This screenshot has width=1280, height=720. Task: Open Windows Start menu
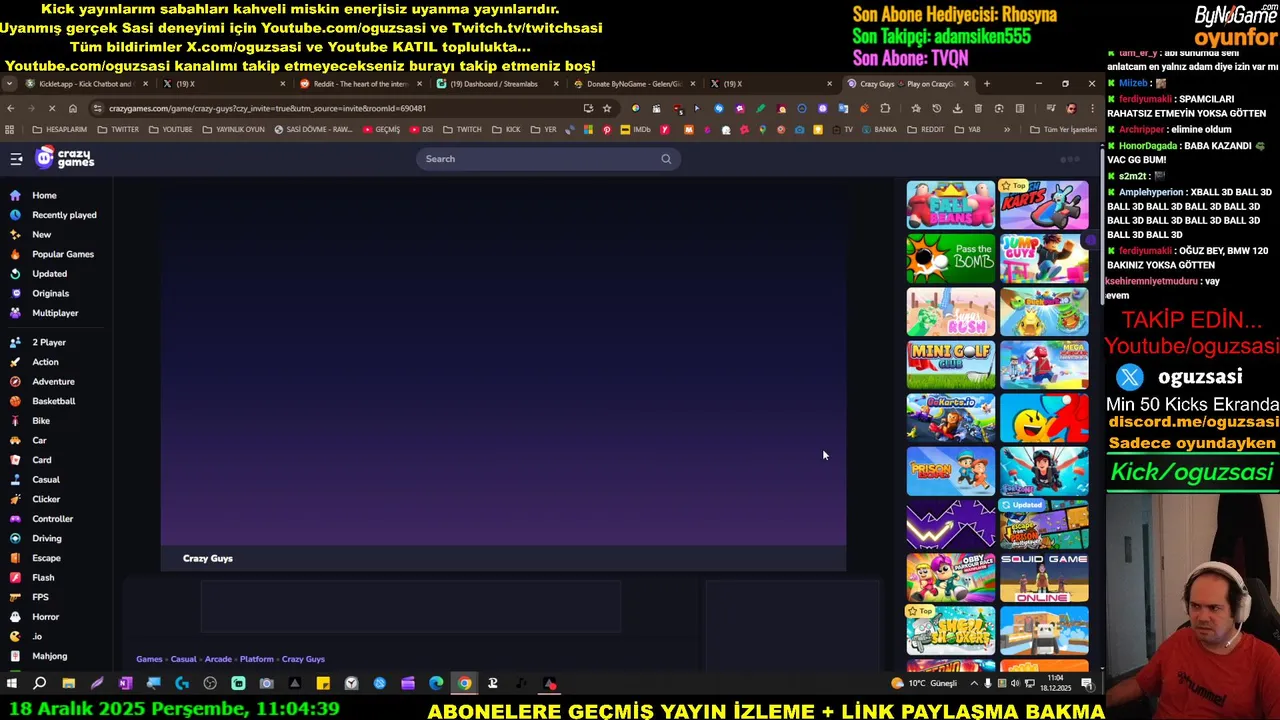point(12,684)
